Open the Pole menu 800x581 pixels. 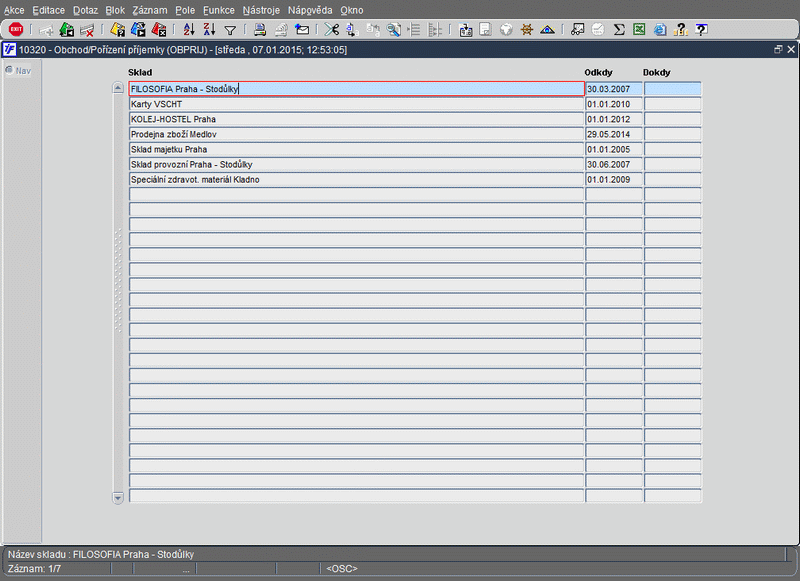(185, 10)
